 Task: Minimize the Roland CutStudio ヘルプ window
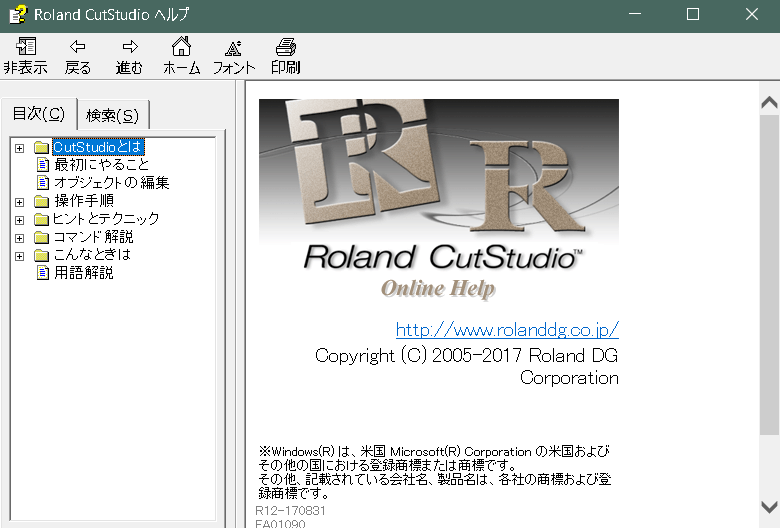click(635, 14)
